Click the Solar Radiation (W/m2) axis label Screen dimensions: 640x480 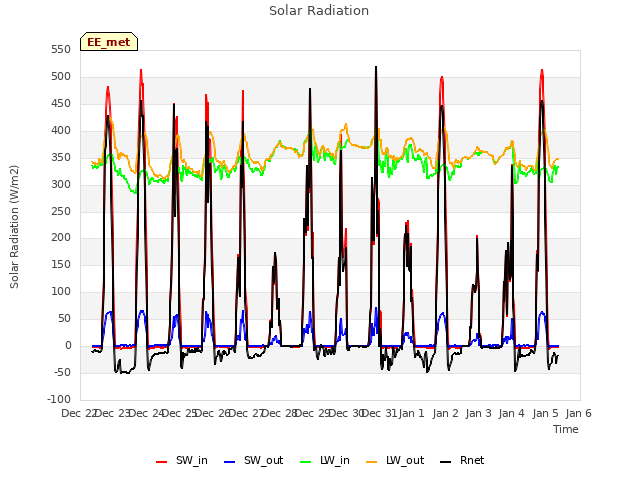tap(14, 227)
